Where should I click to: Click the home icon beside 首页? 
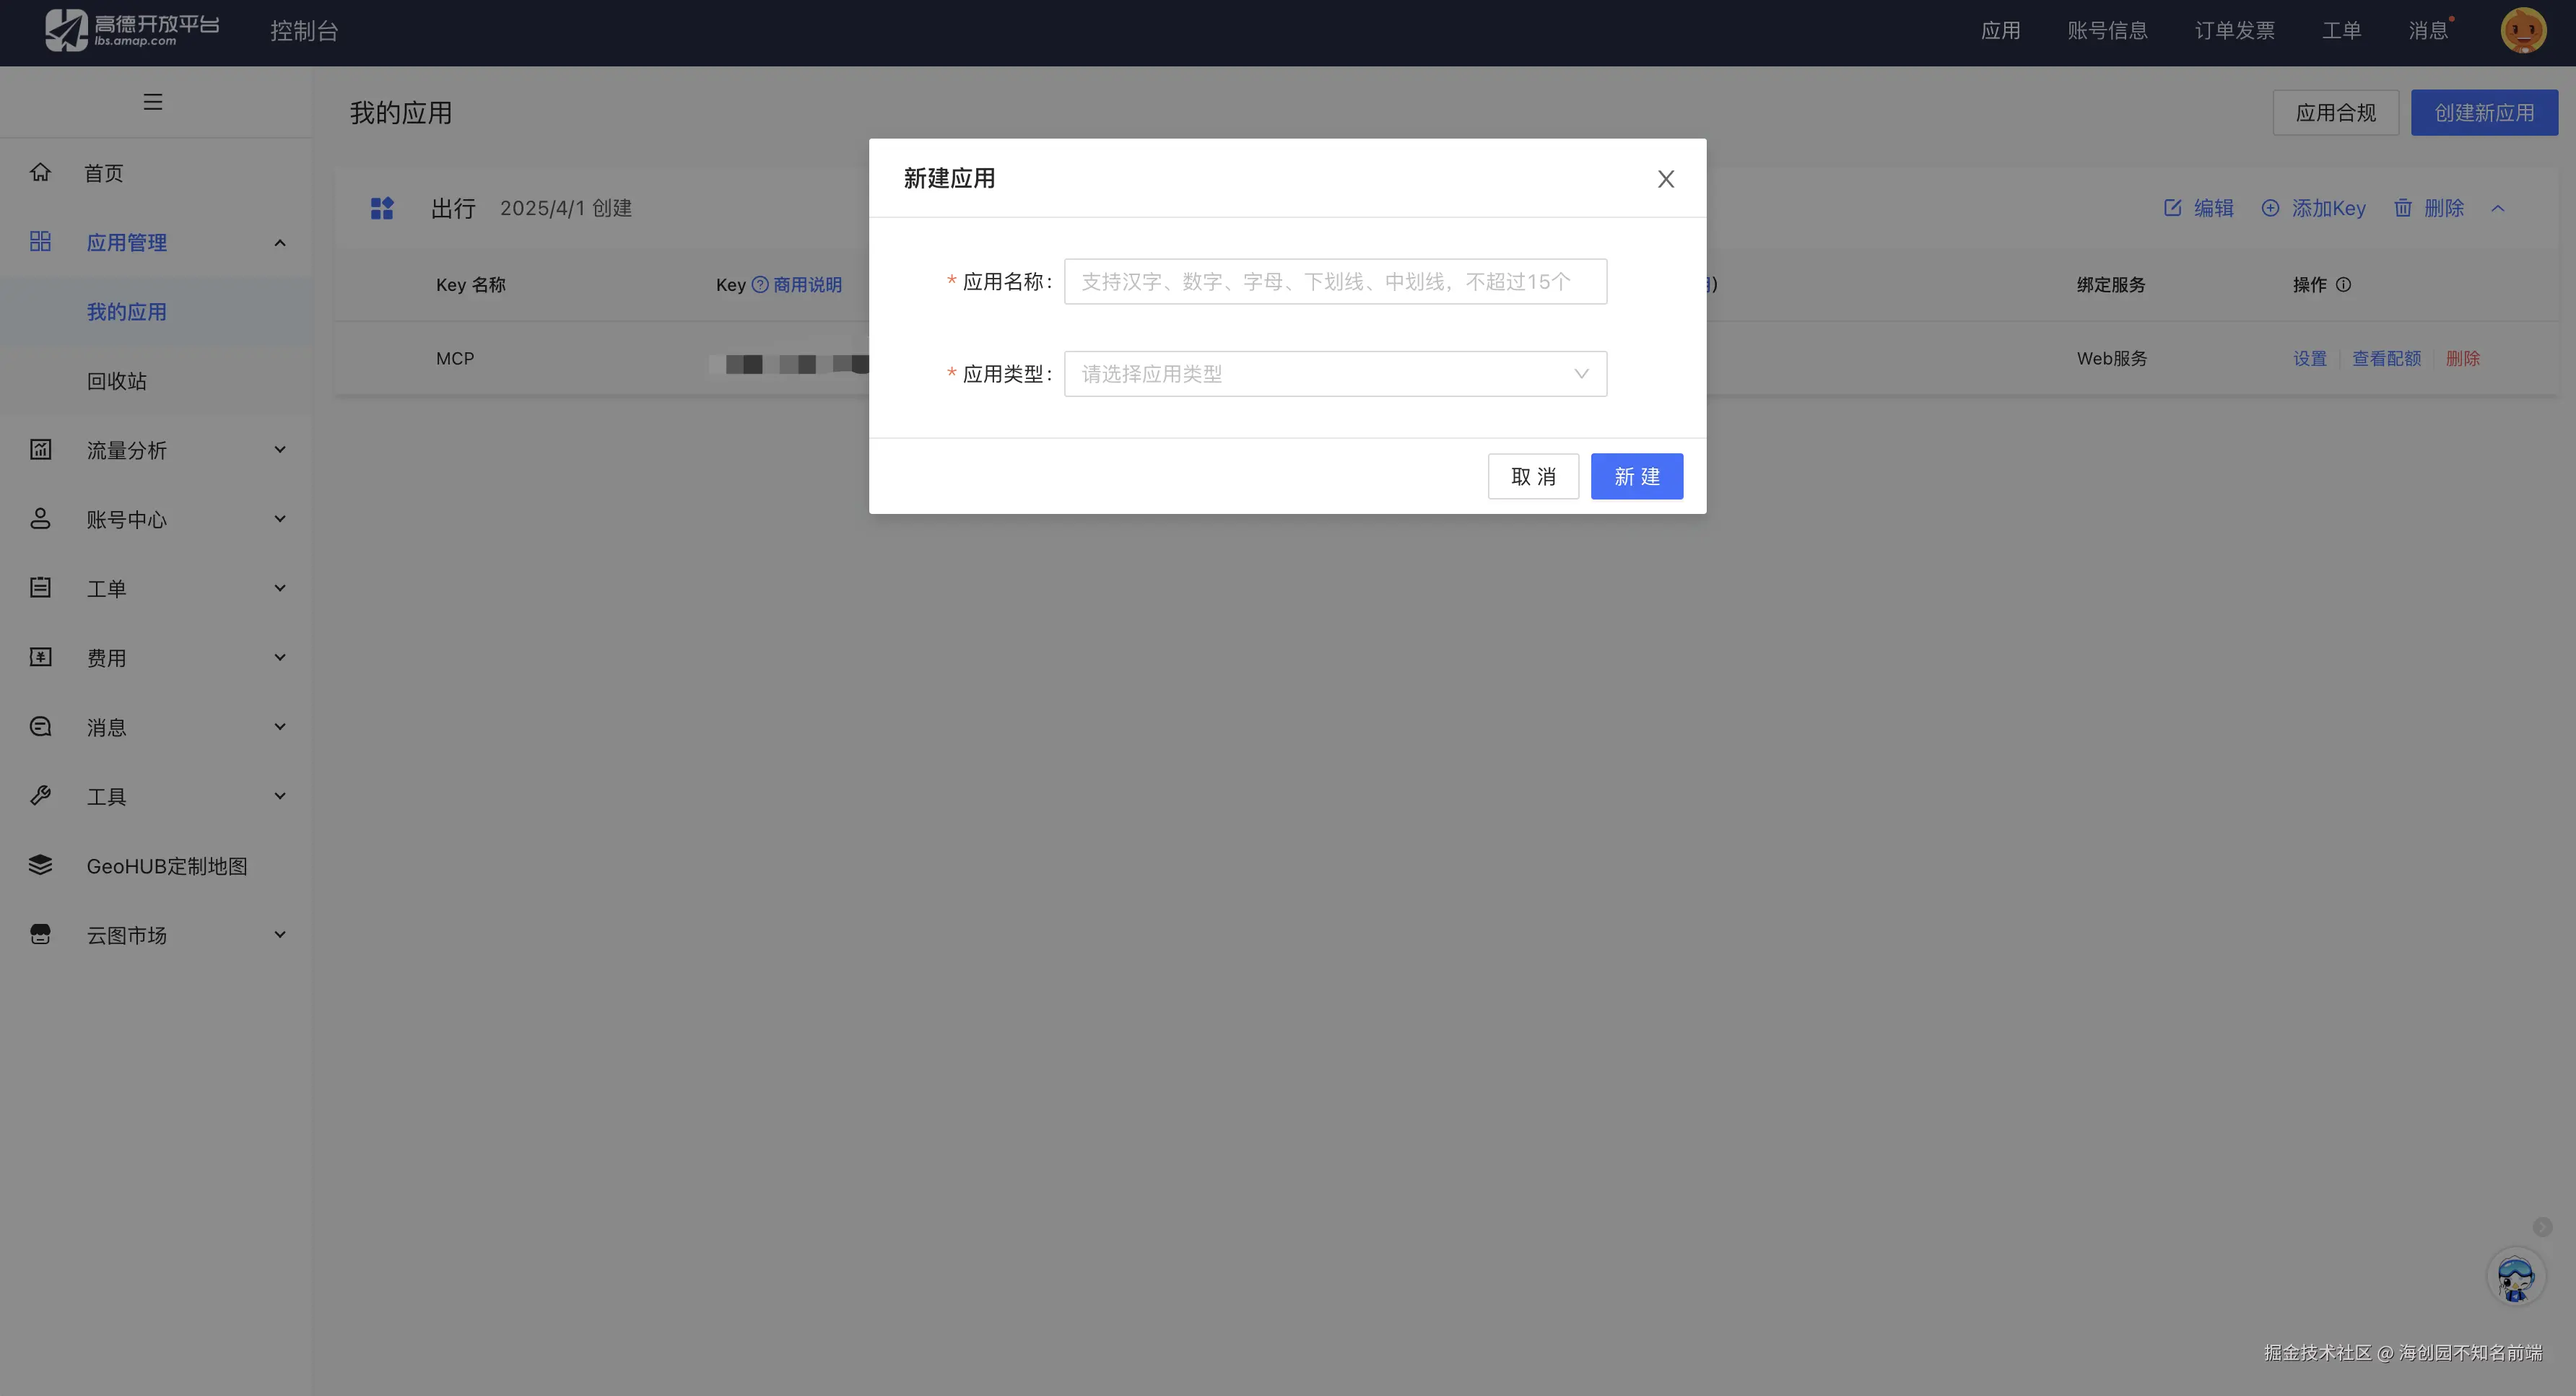[x=40, y=172]
